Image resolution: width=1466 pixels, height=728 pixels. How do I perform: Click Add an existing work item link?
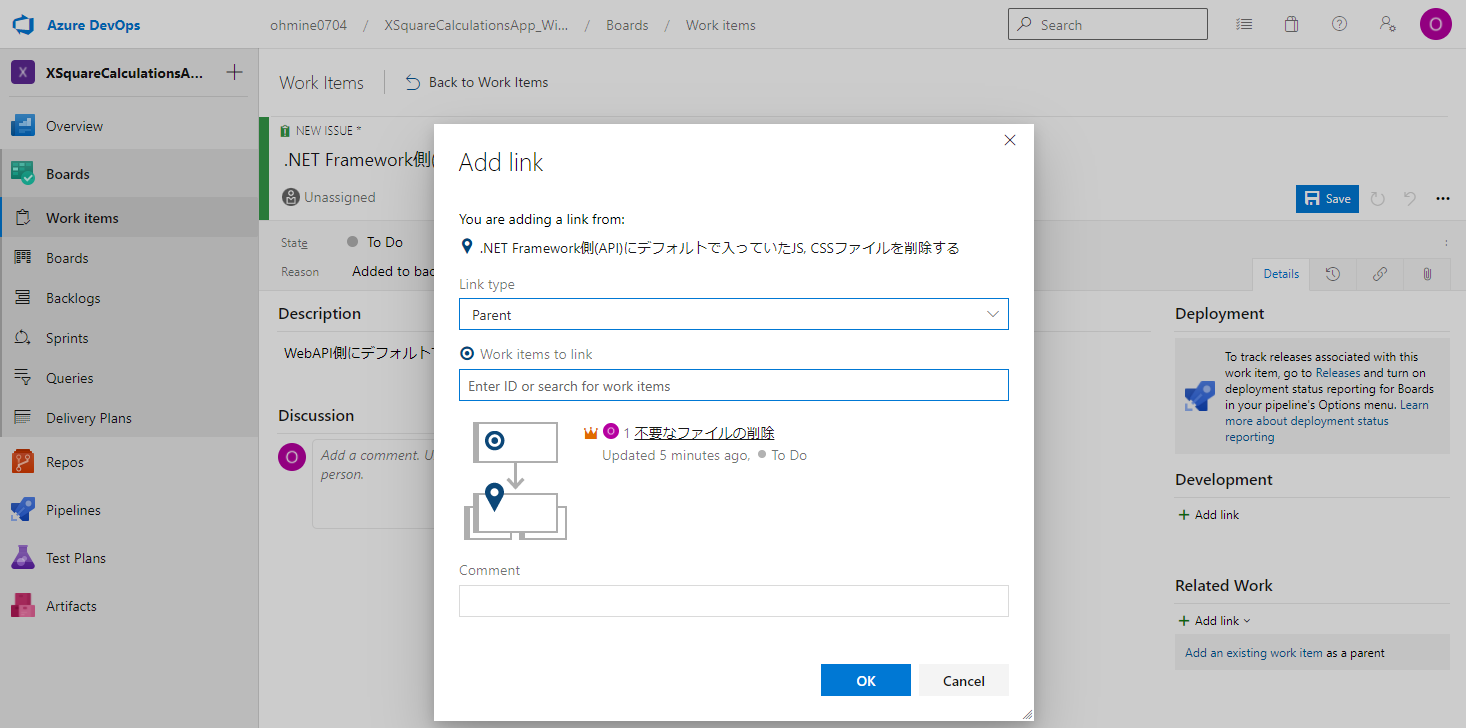point(1254,653)
